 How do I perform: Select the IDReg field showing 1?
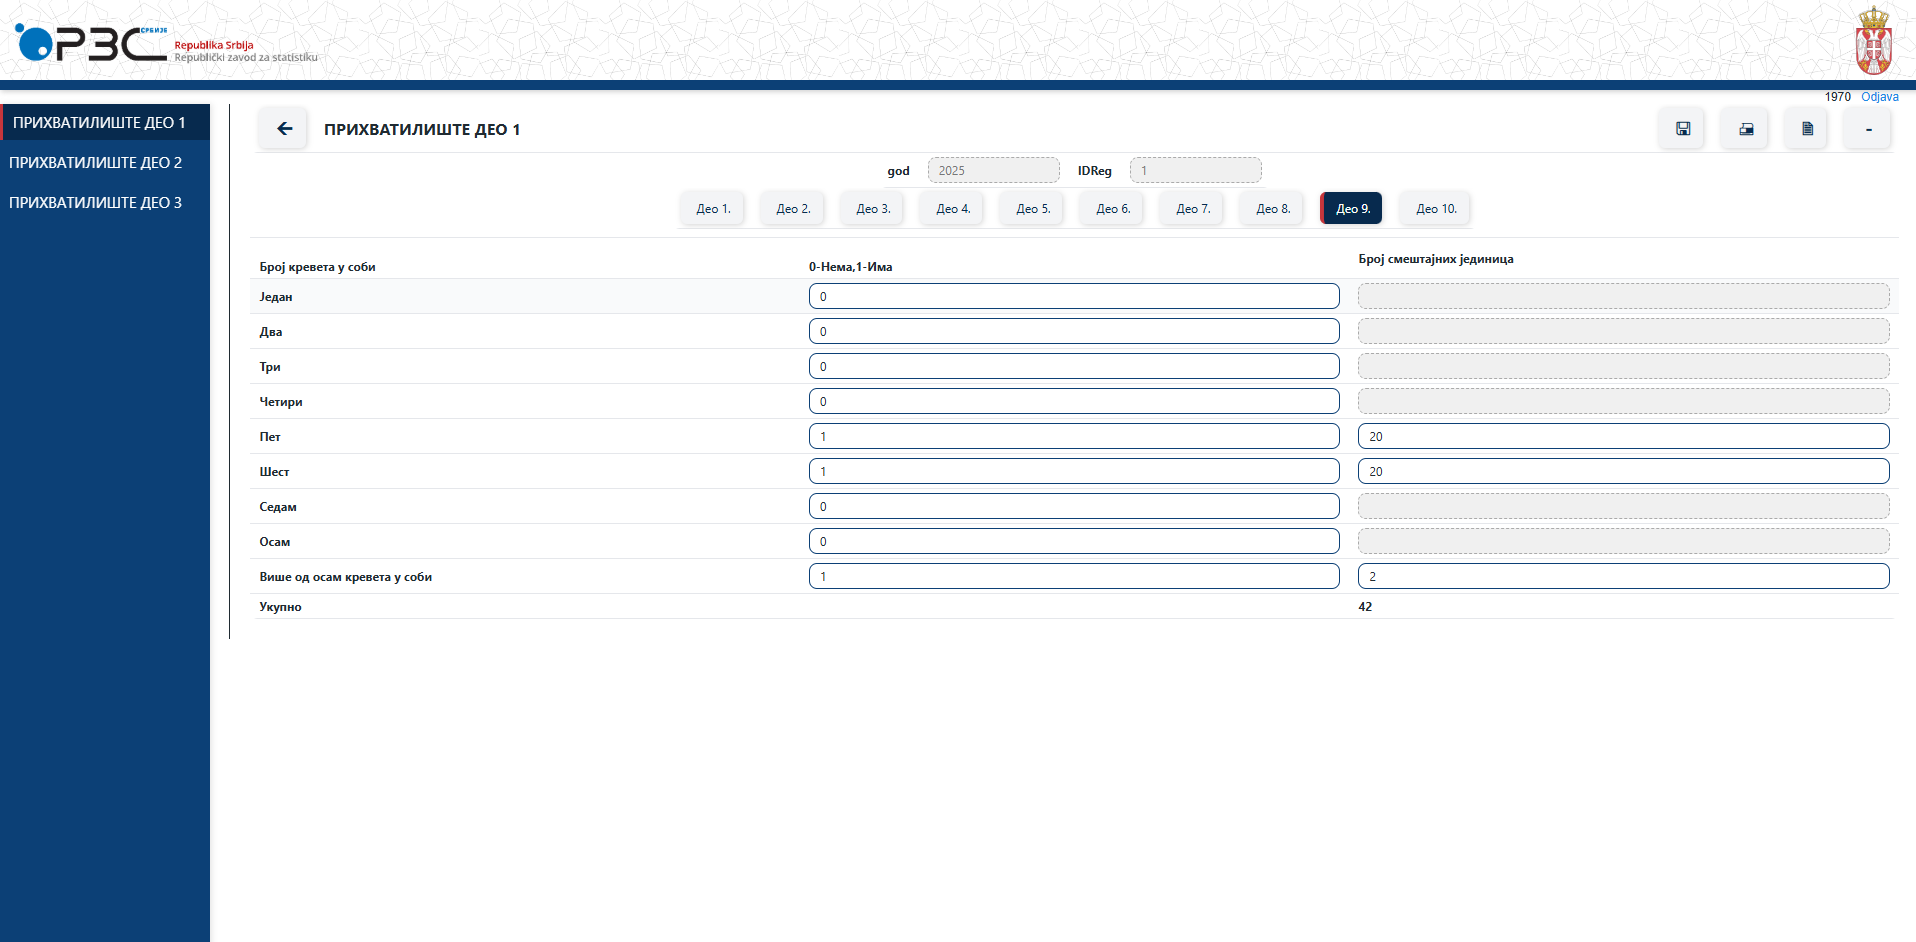(1195, 170)
